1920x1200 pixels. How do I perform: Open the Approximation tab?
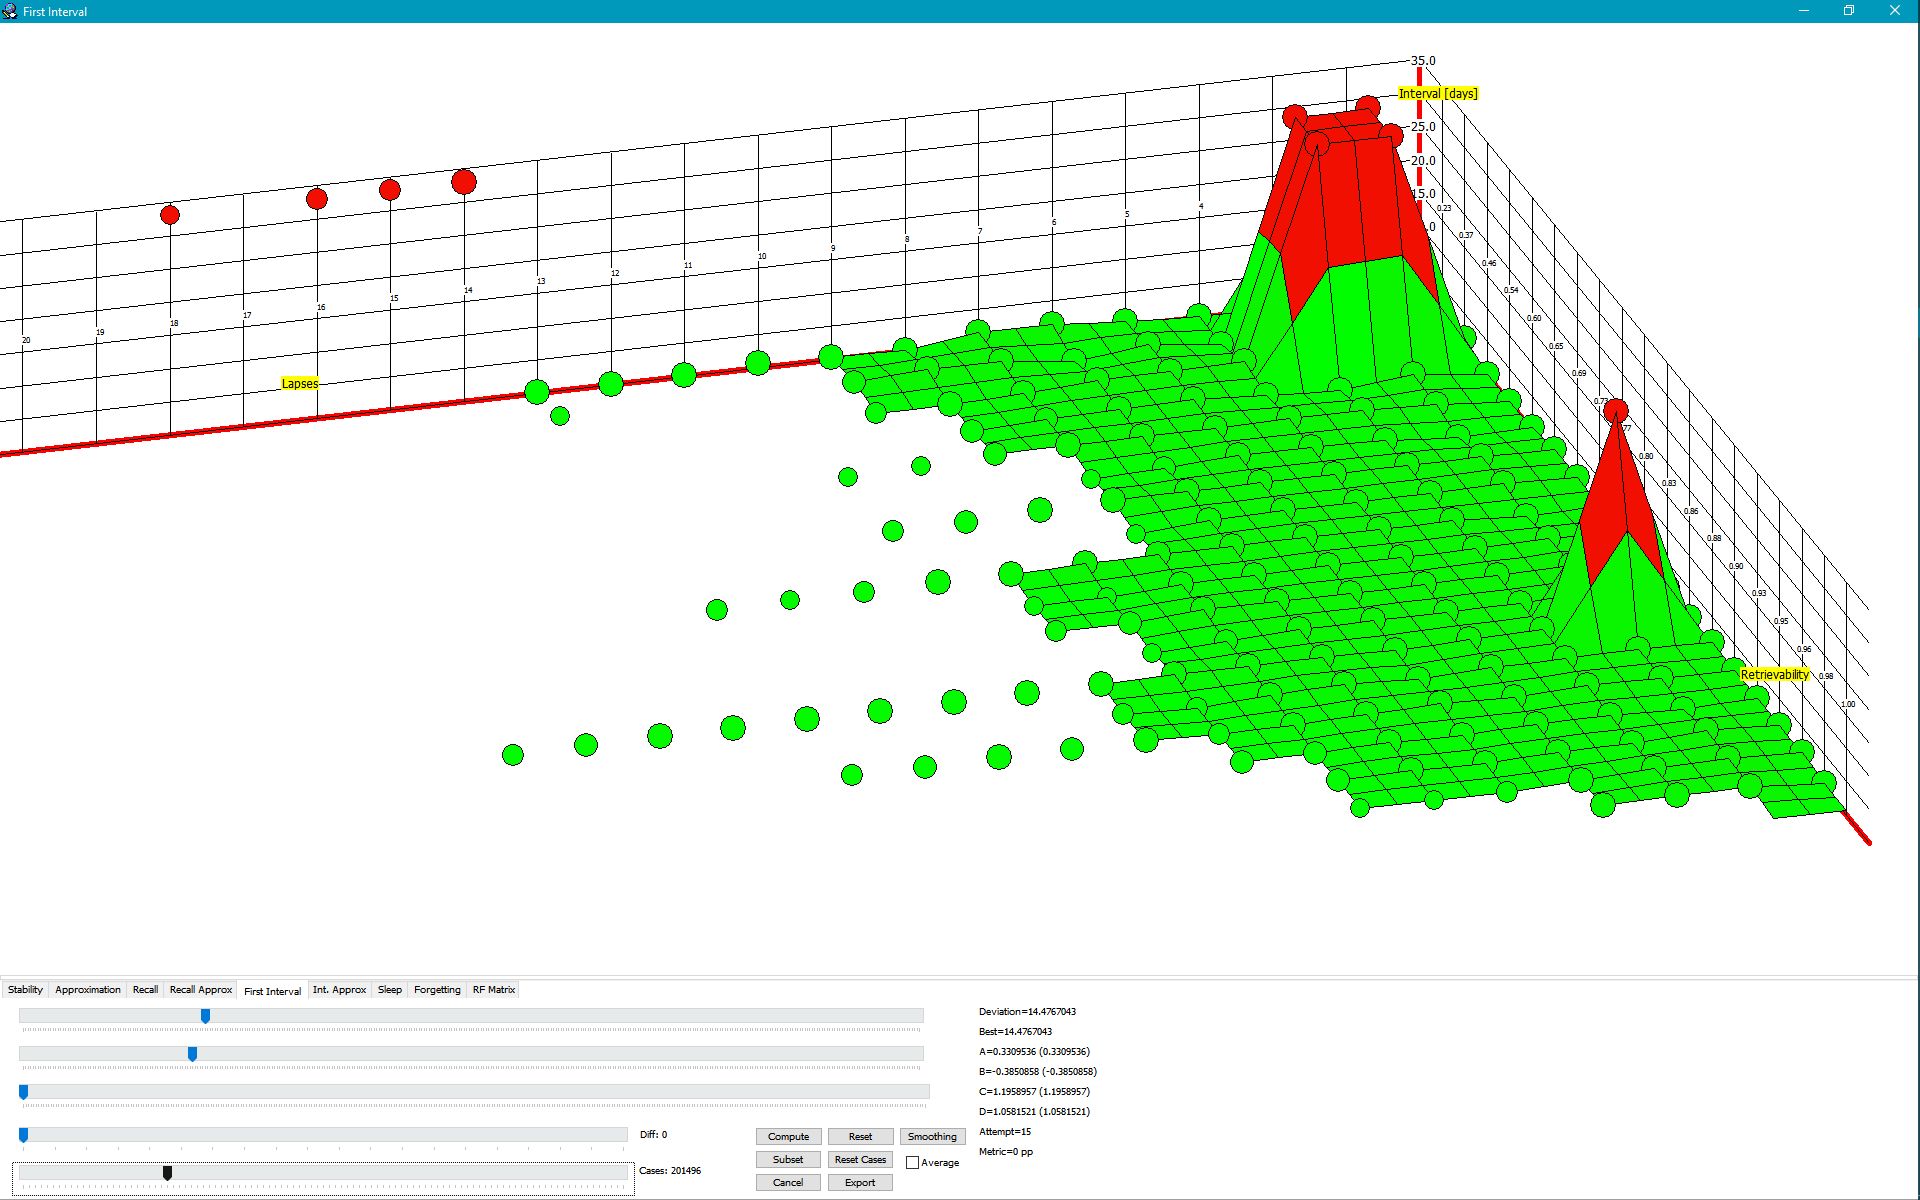pos(88,989)
